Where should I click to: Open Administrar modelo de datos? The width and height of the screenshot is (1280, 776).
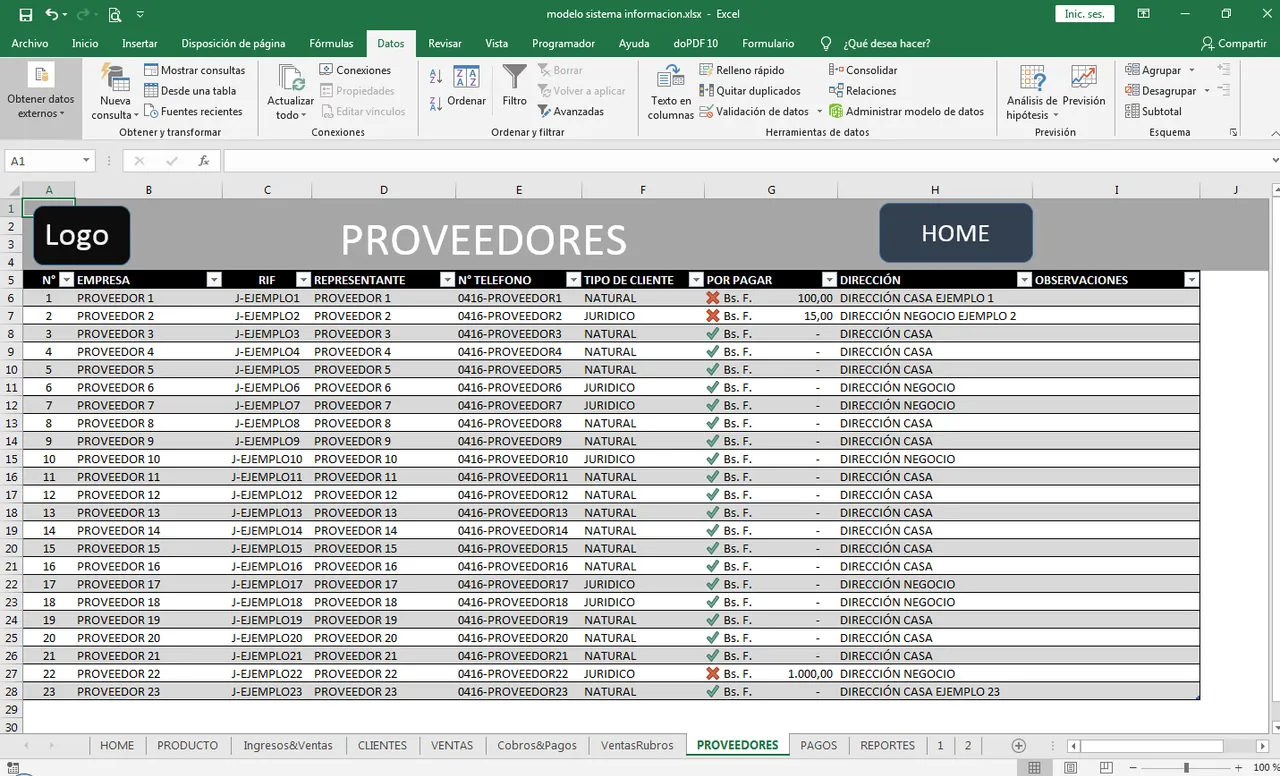906,112
